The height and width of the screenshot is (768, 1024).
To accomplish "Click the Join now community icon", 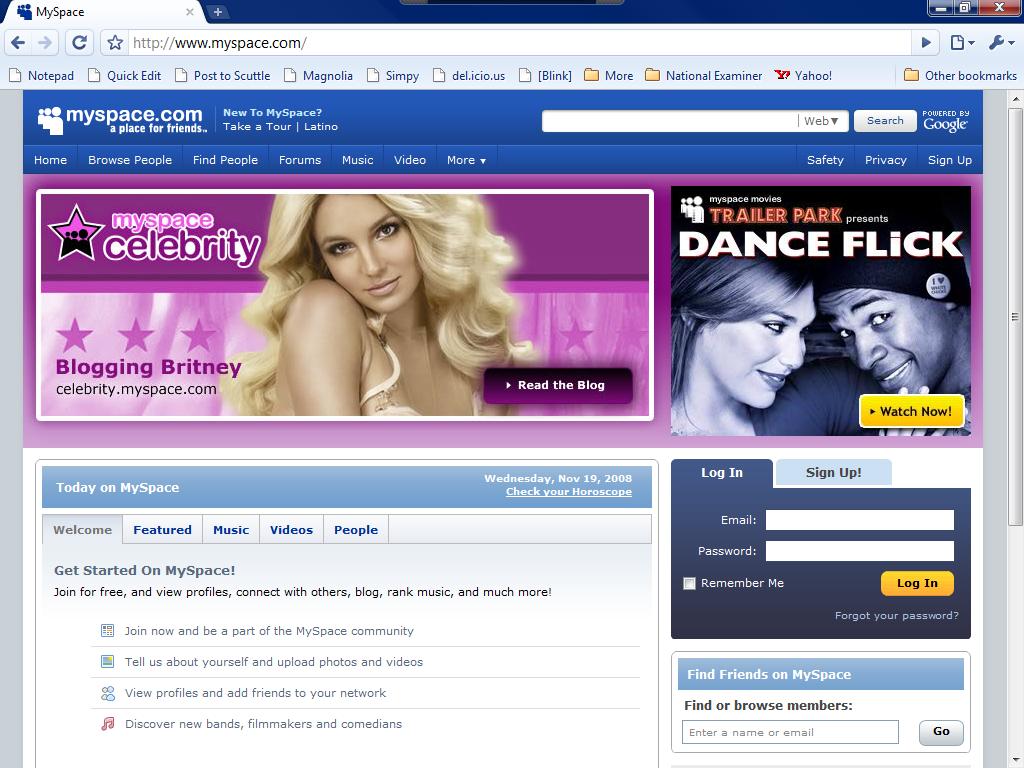I will click(x=107, y=631).
